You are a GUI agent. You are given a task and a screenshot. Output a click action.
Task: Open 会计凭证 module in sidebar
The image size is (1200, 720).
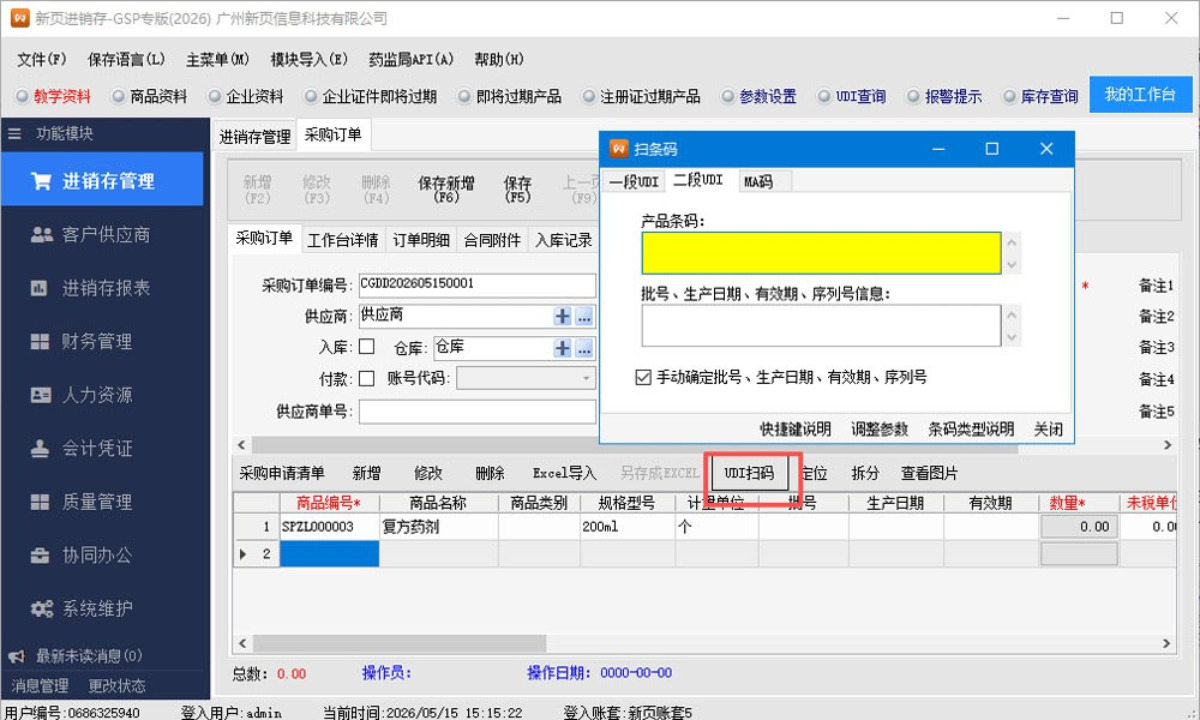(102, 448)
